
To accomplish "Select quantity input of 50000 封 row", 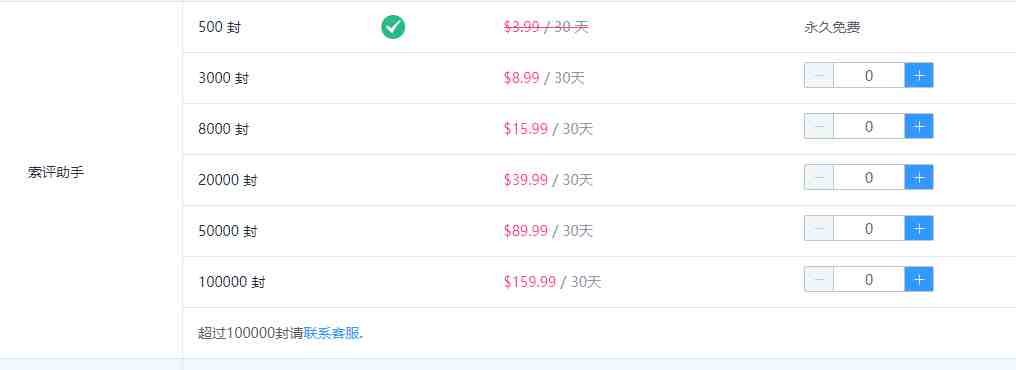I will 869,228.
